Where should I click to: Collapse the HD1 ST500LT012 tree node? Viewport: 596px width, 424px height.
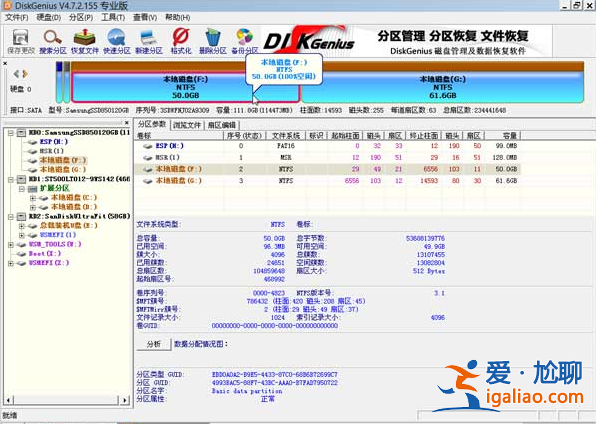11,179
